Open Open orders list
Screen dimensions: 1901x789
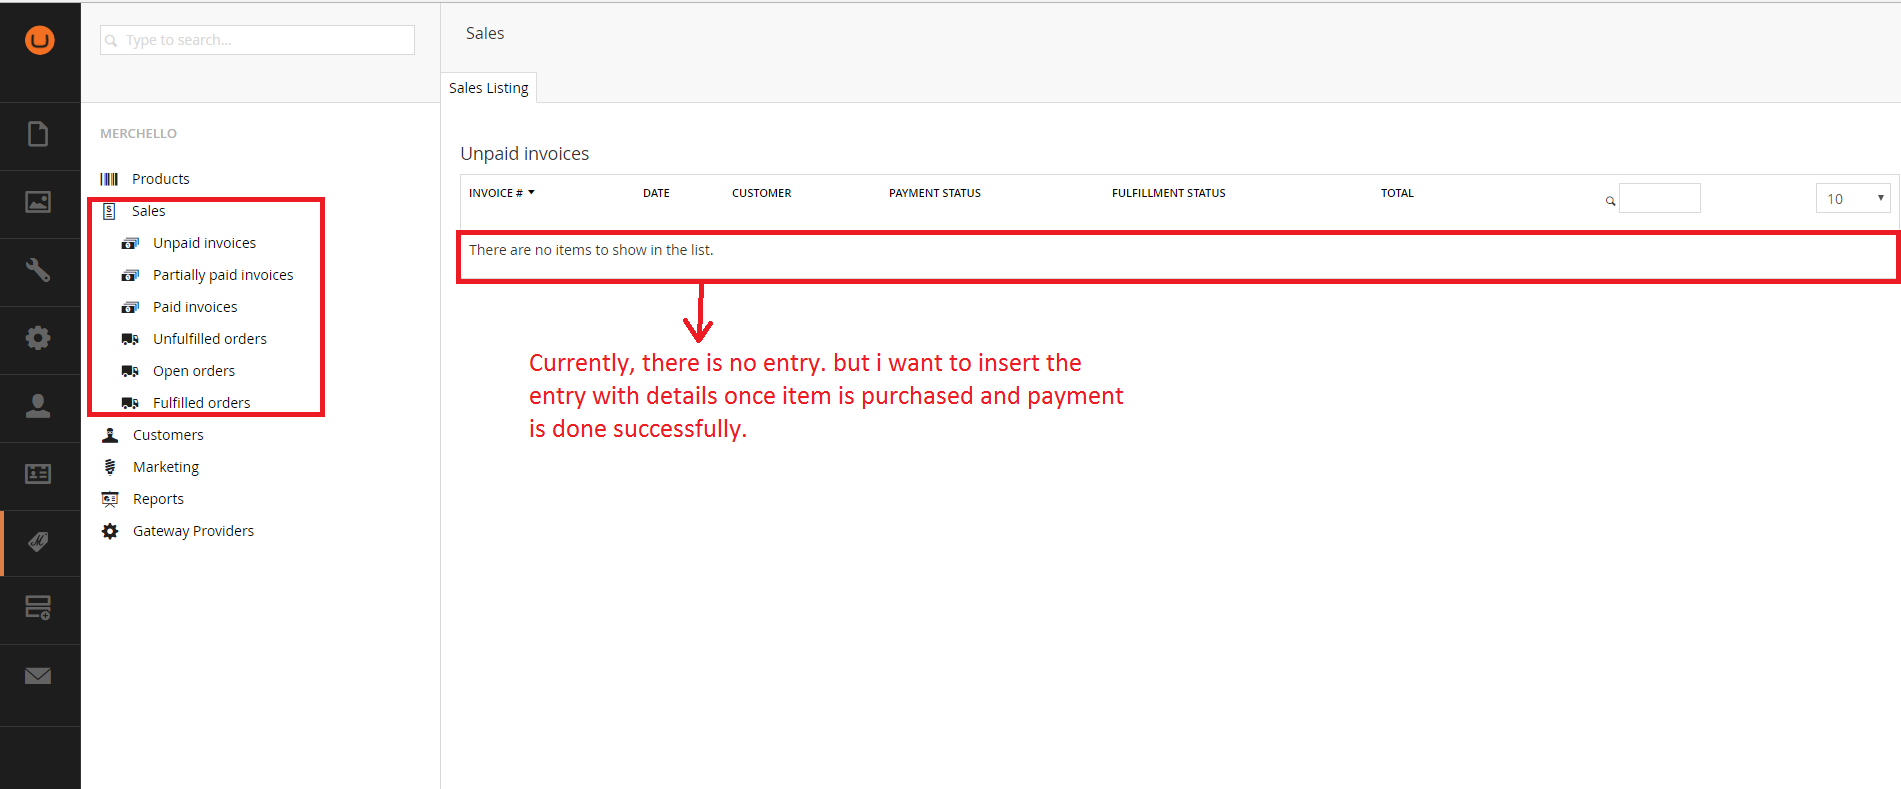coord(194,371)
